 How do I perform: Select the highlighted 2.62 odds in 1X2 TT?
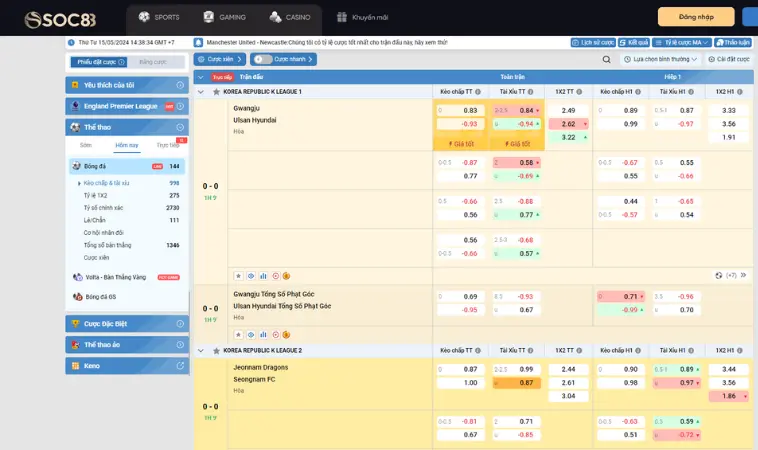569,123
